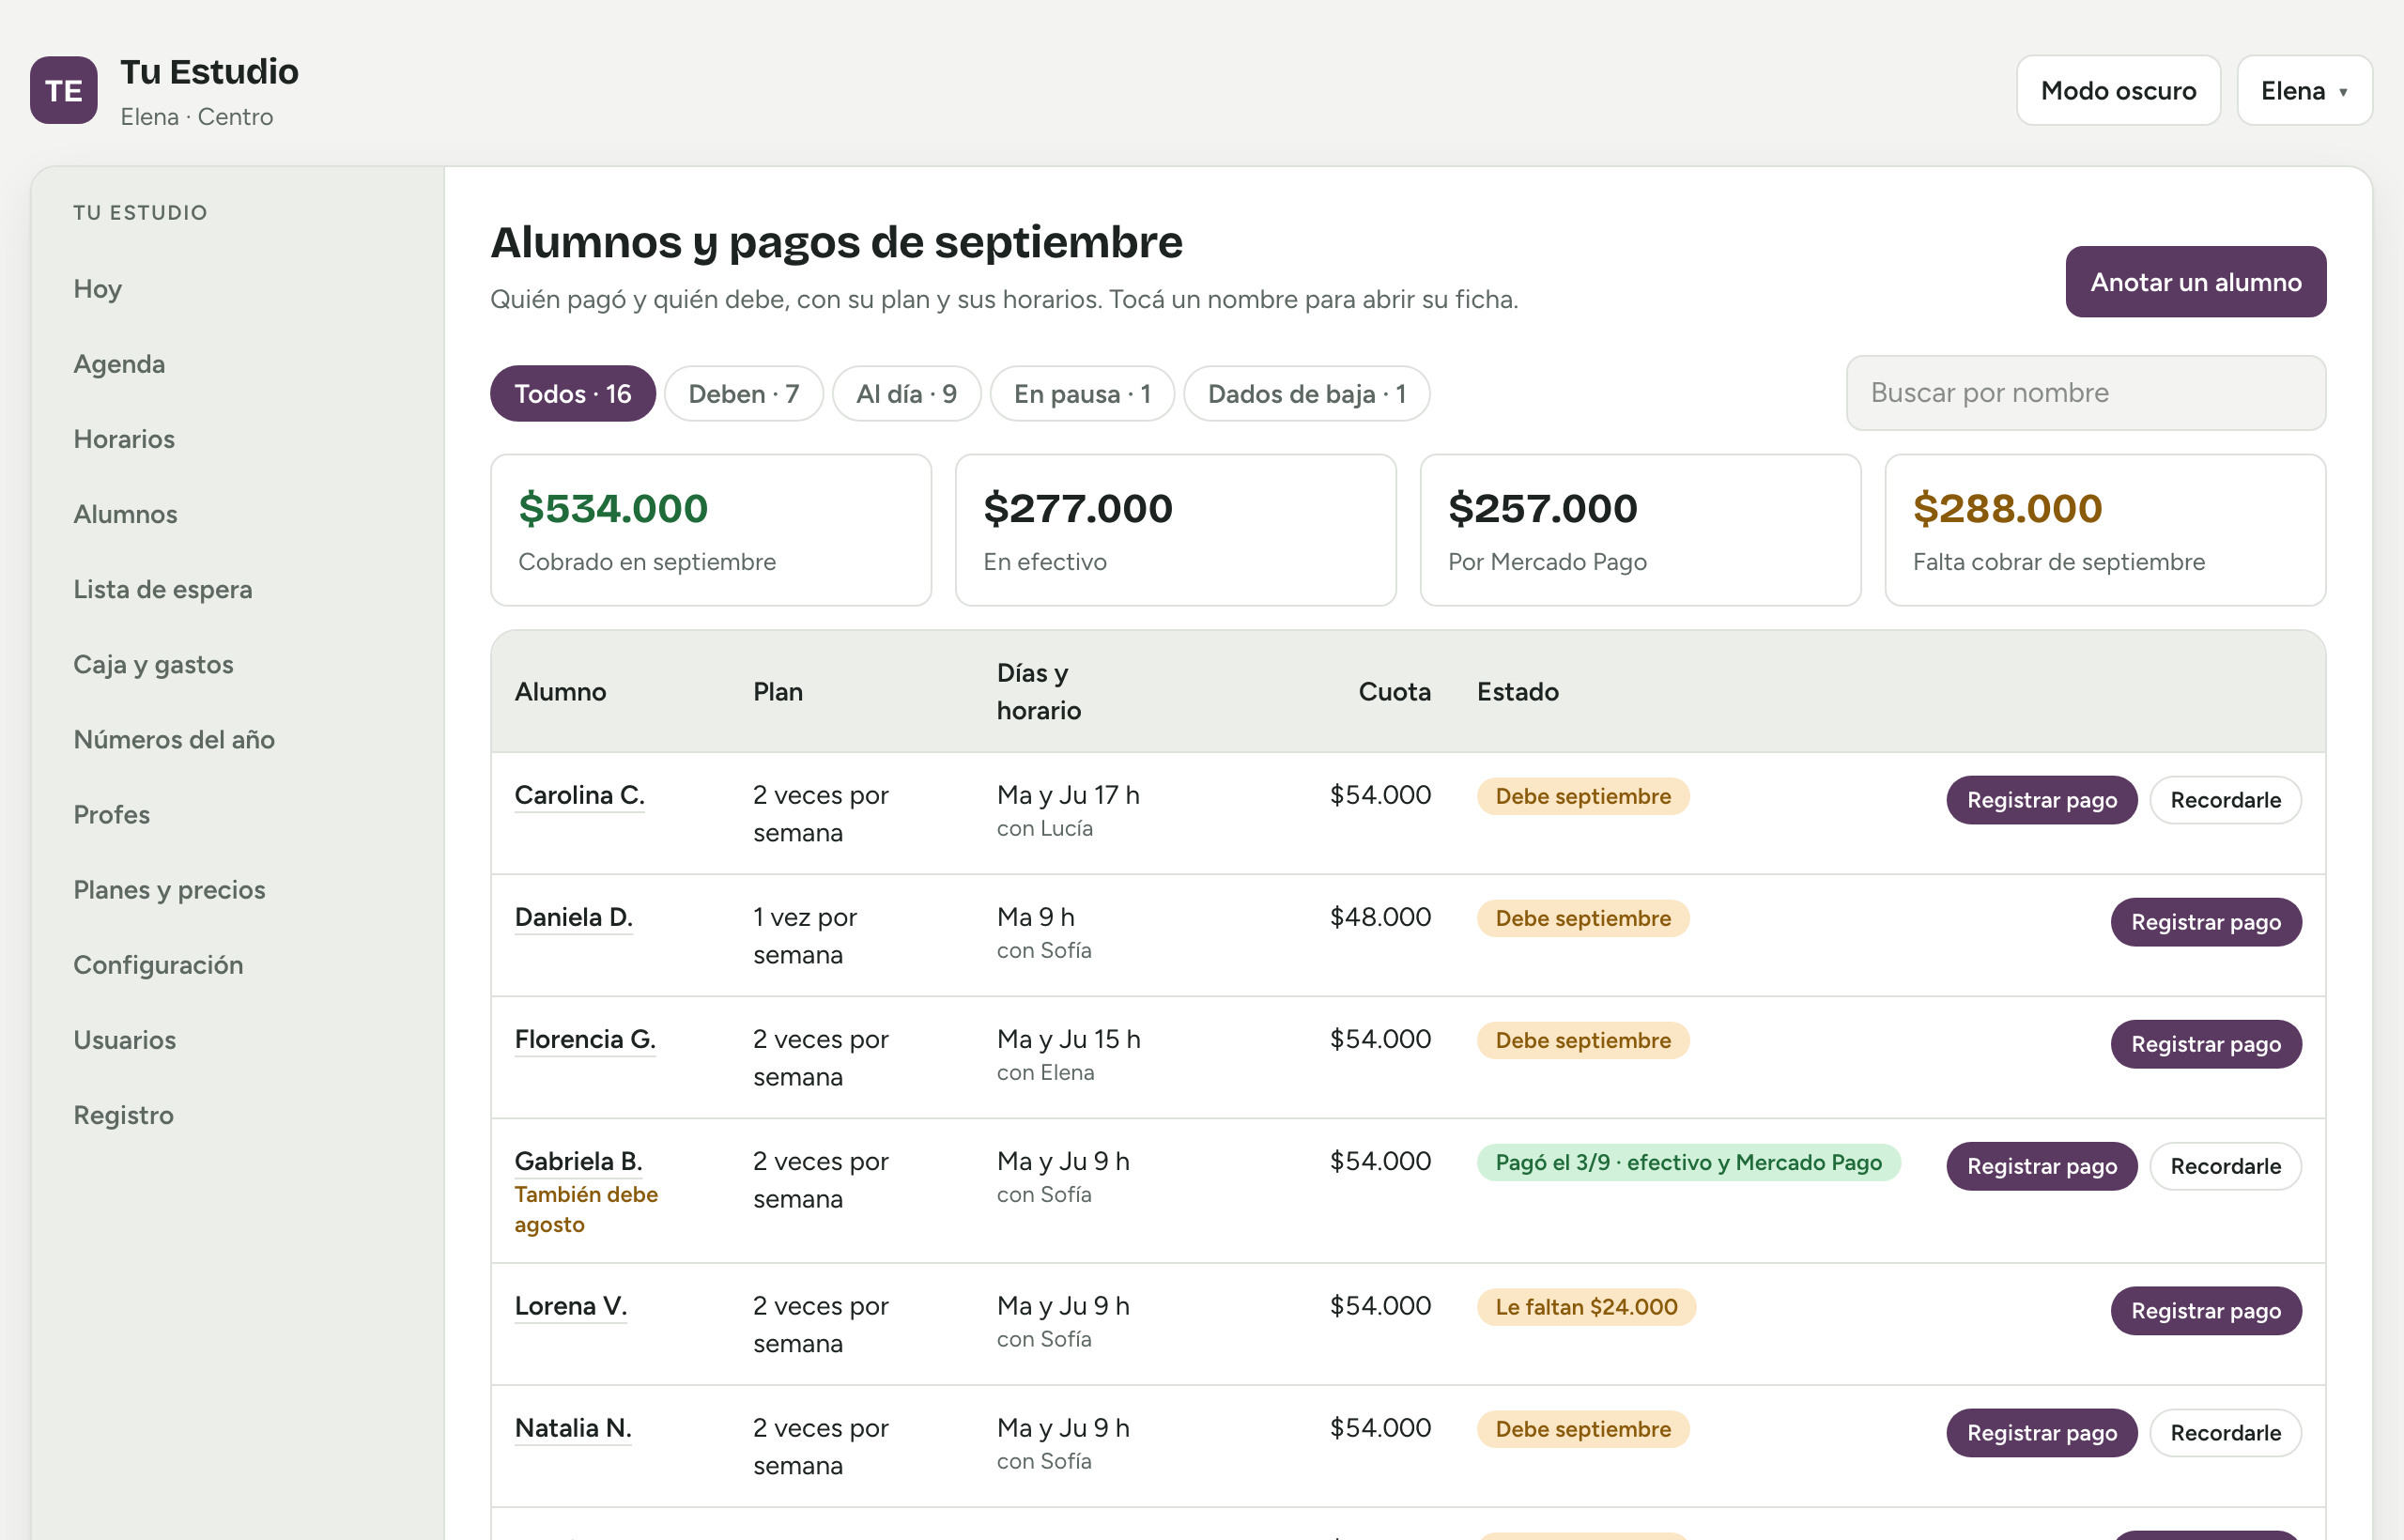Register payment for Florencia G.
This screenshot has width=2404, height=1540.
point(2206,1044)
